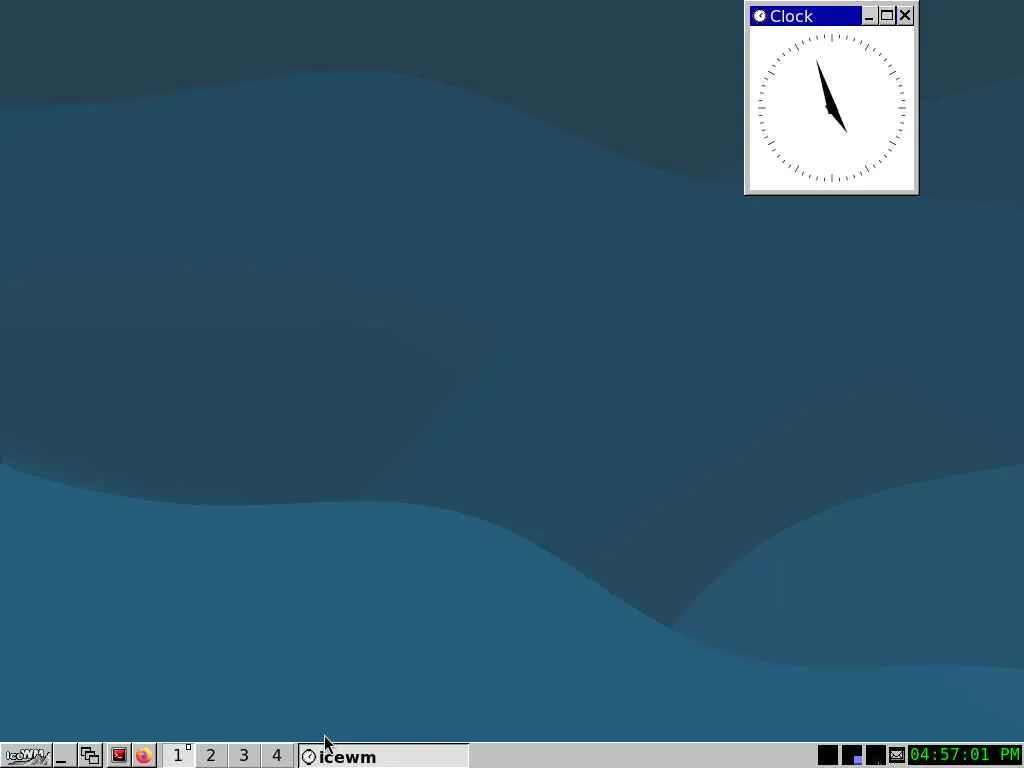Click the first black monitor in the tray
1024x768 pixels.
(827, 756)
